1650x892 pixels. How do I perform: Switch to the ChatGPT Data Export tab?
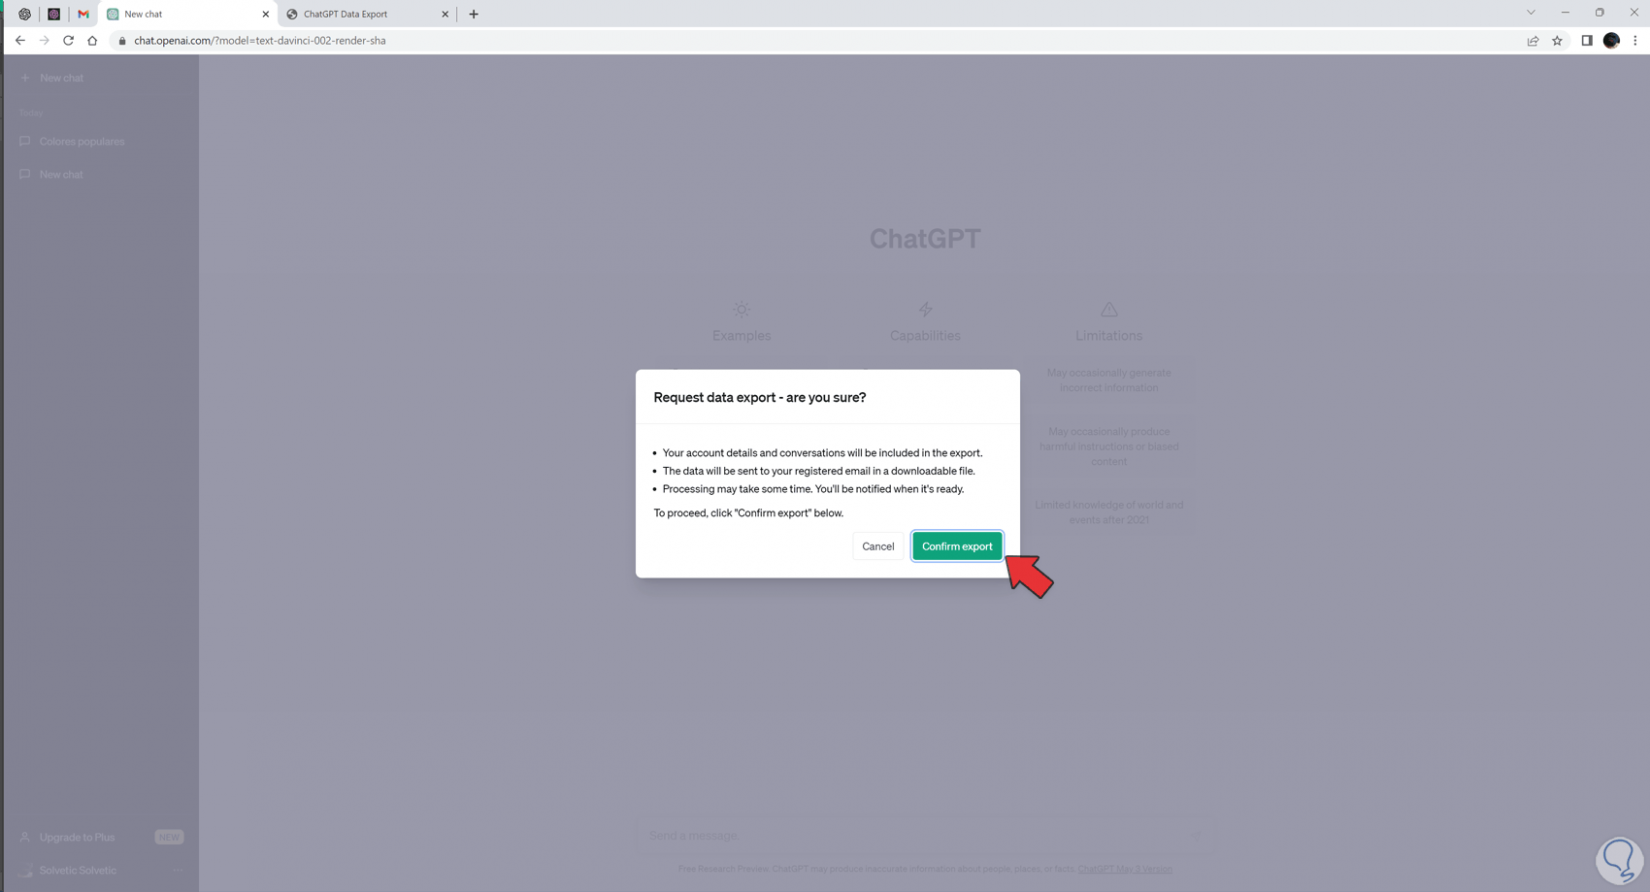(x=366, y=14)
